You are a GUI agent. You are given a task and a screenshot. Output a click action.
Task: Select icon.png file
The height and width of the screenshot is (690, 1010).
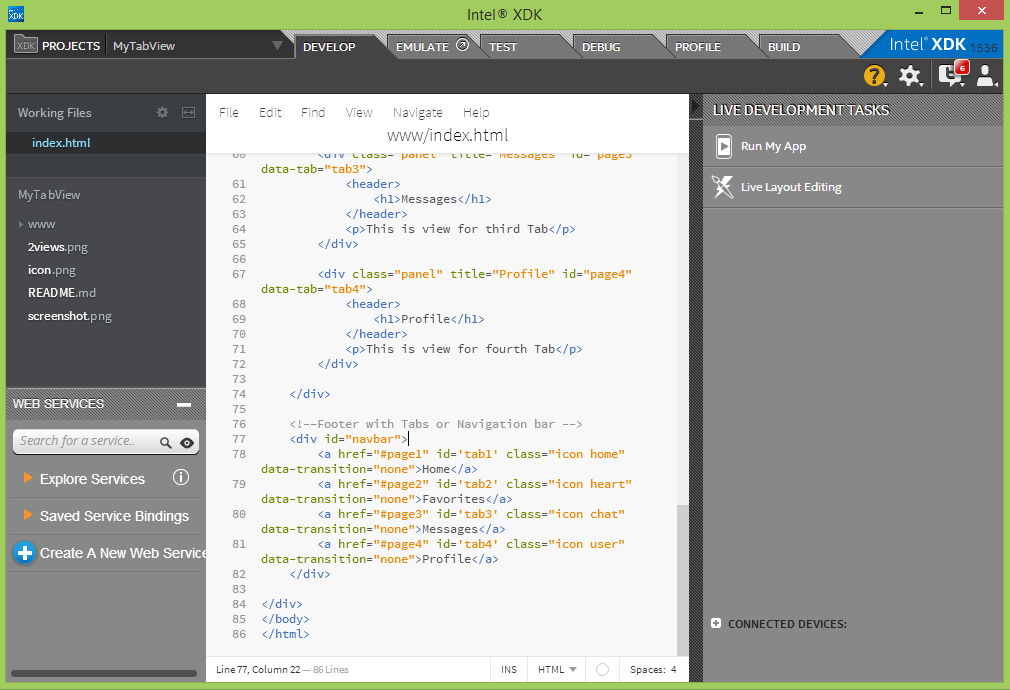point(52,270)
